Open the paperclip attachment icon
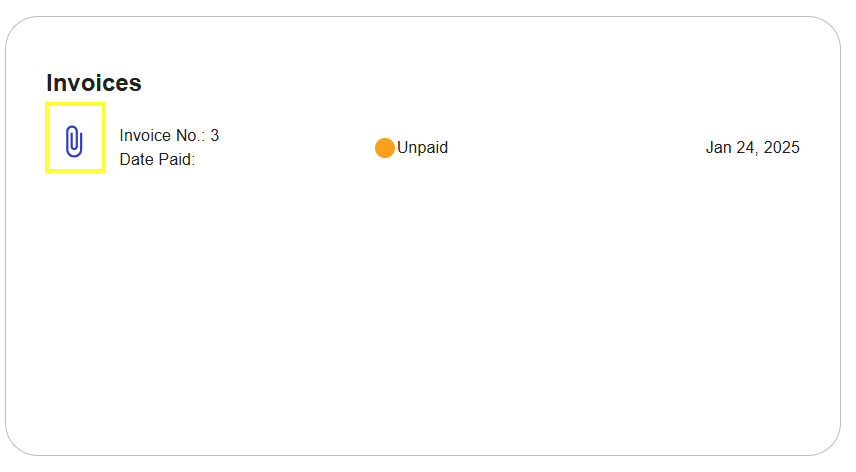Viewport: 856px width, 472px height. 74,141
